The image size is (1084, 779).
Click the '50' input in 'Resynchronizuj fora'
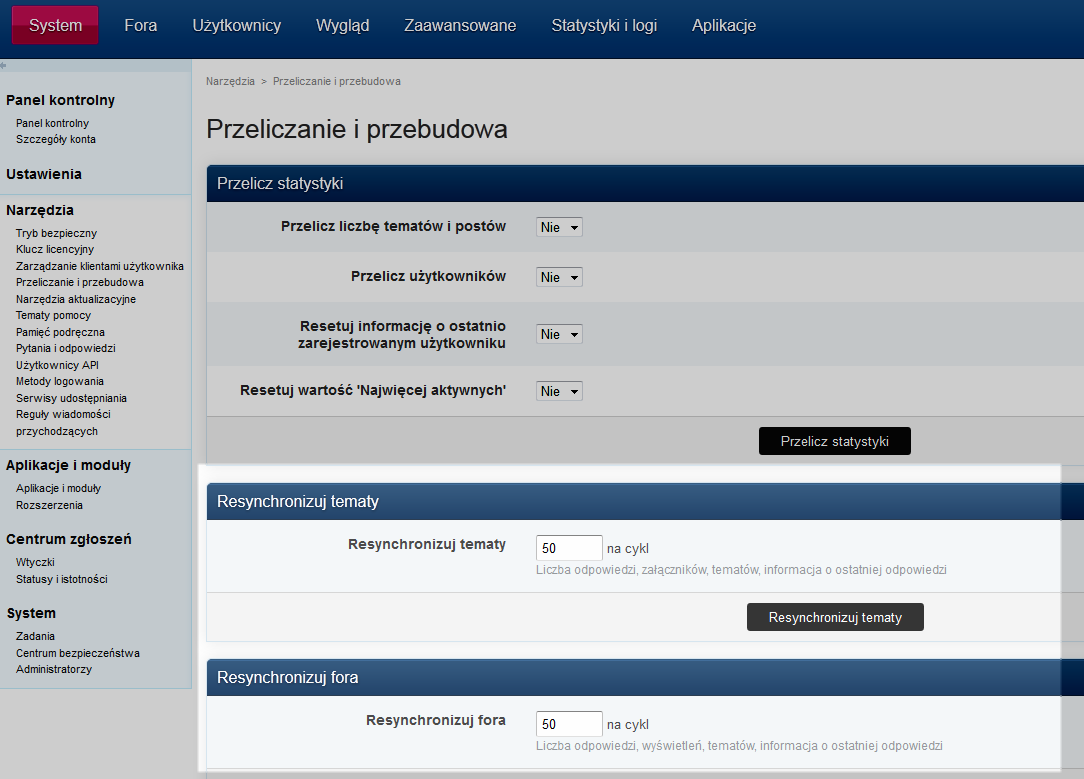(x=569, y=723)
